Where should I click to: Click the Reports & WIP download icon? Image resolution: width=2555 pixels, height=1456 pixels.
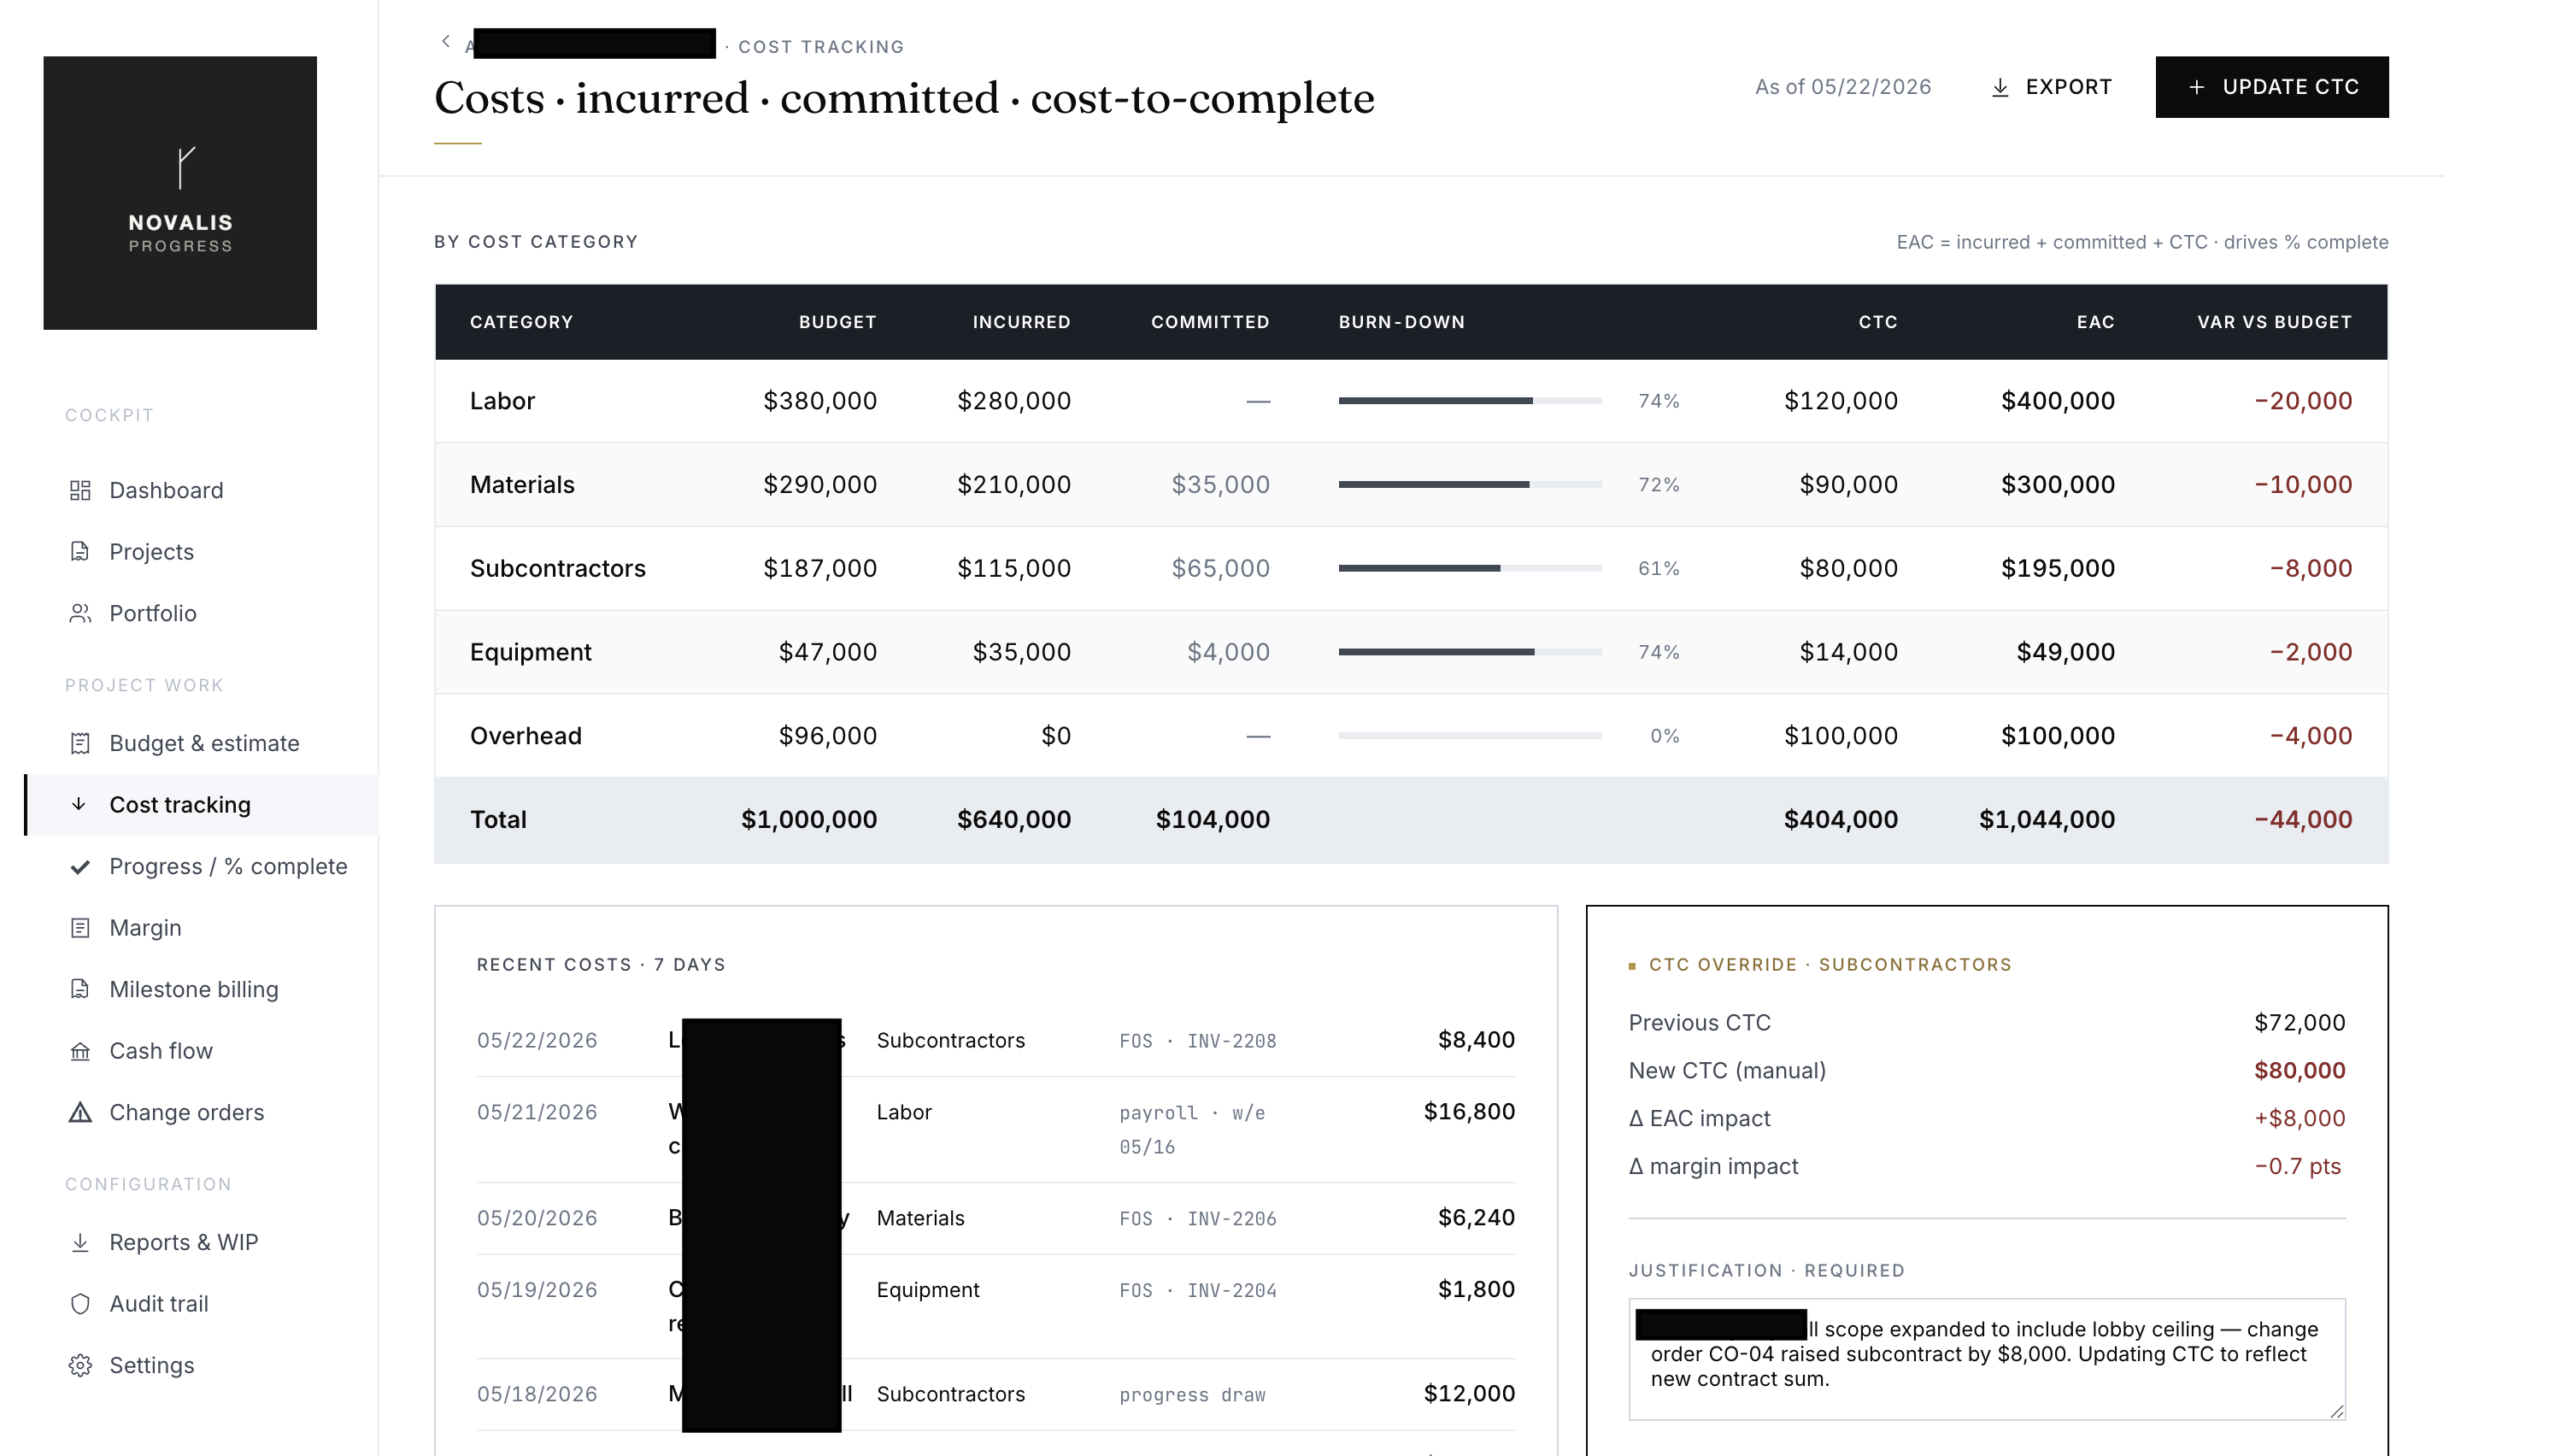click(x=80, y=1242)
